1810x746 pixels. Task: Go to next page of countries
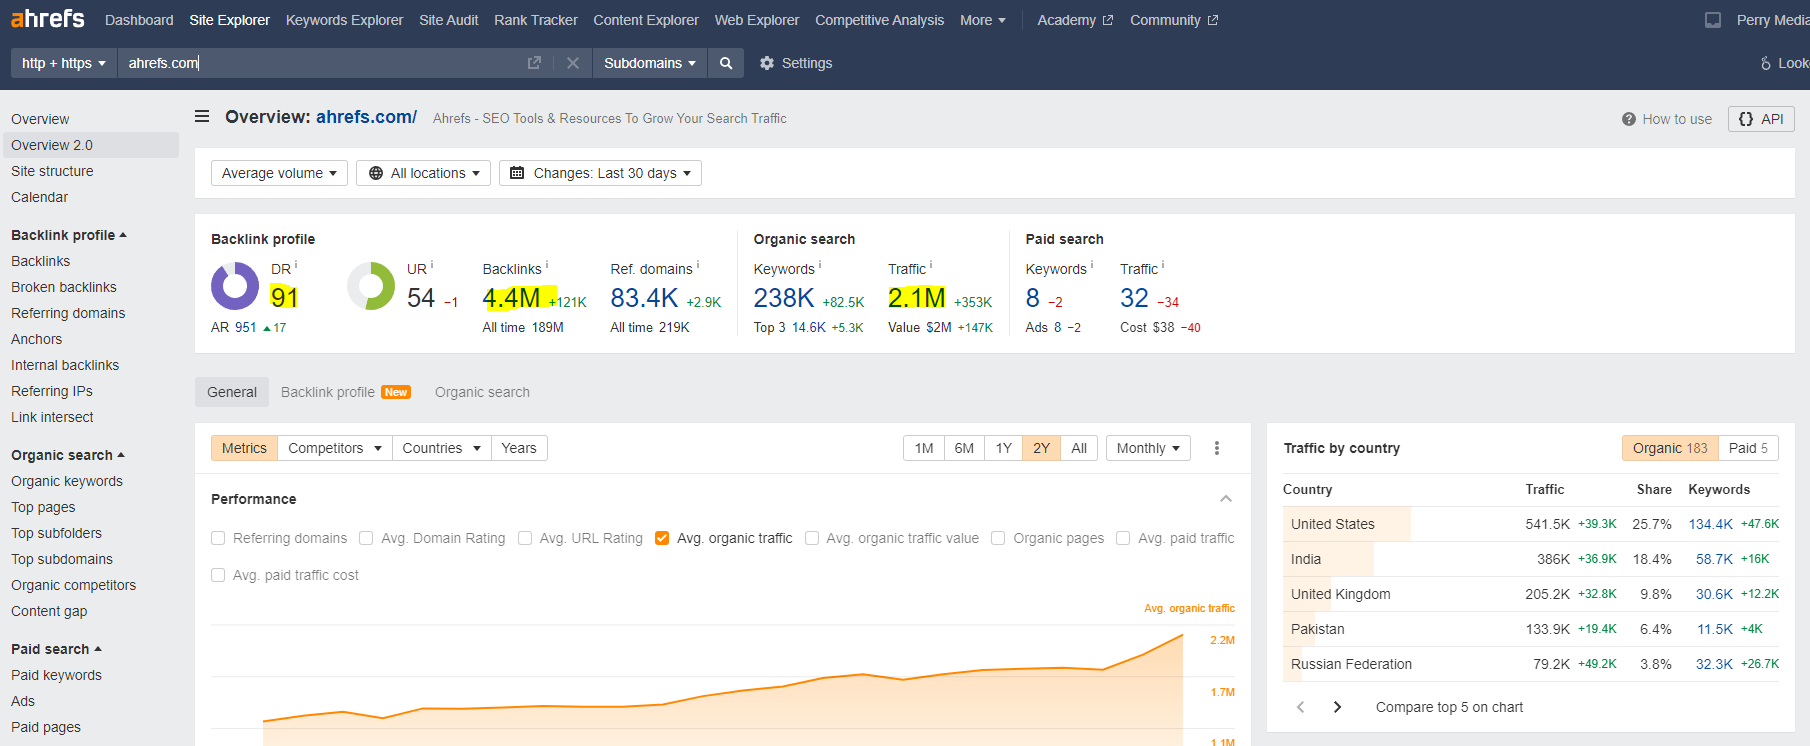[x=1337, y=707]
